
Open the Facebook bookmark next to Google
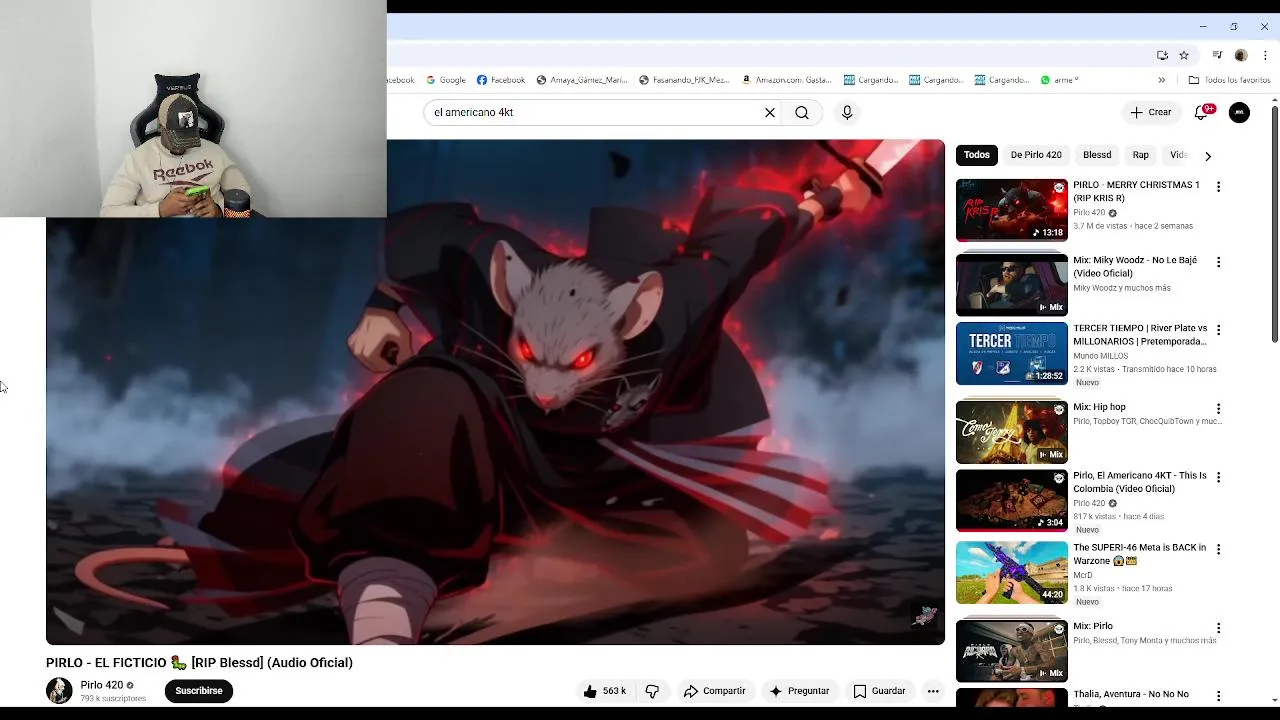[x=501, y=80]
